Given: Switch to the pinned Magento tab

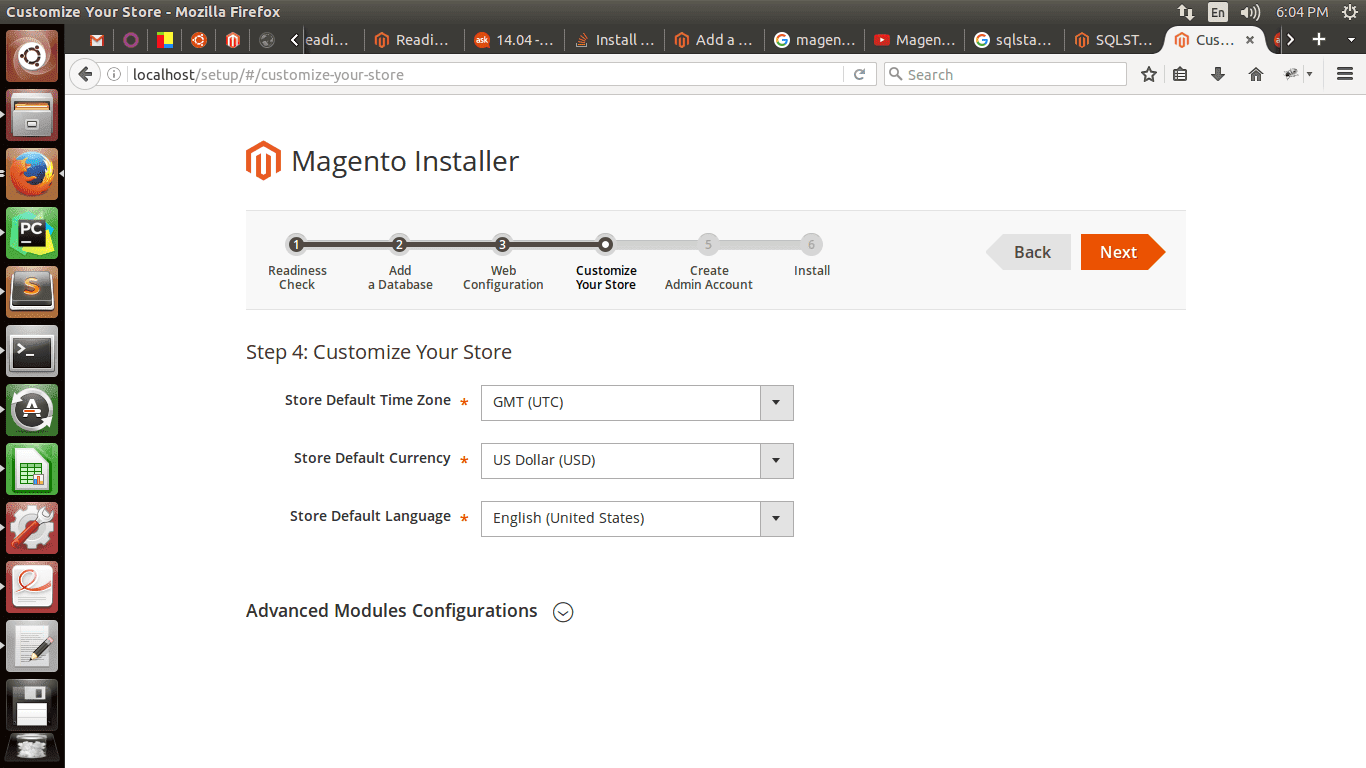Looking at the screenshot, I should 233,40.
